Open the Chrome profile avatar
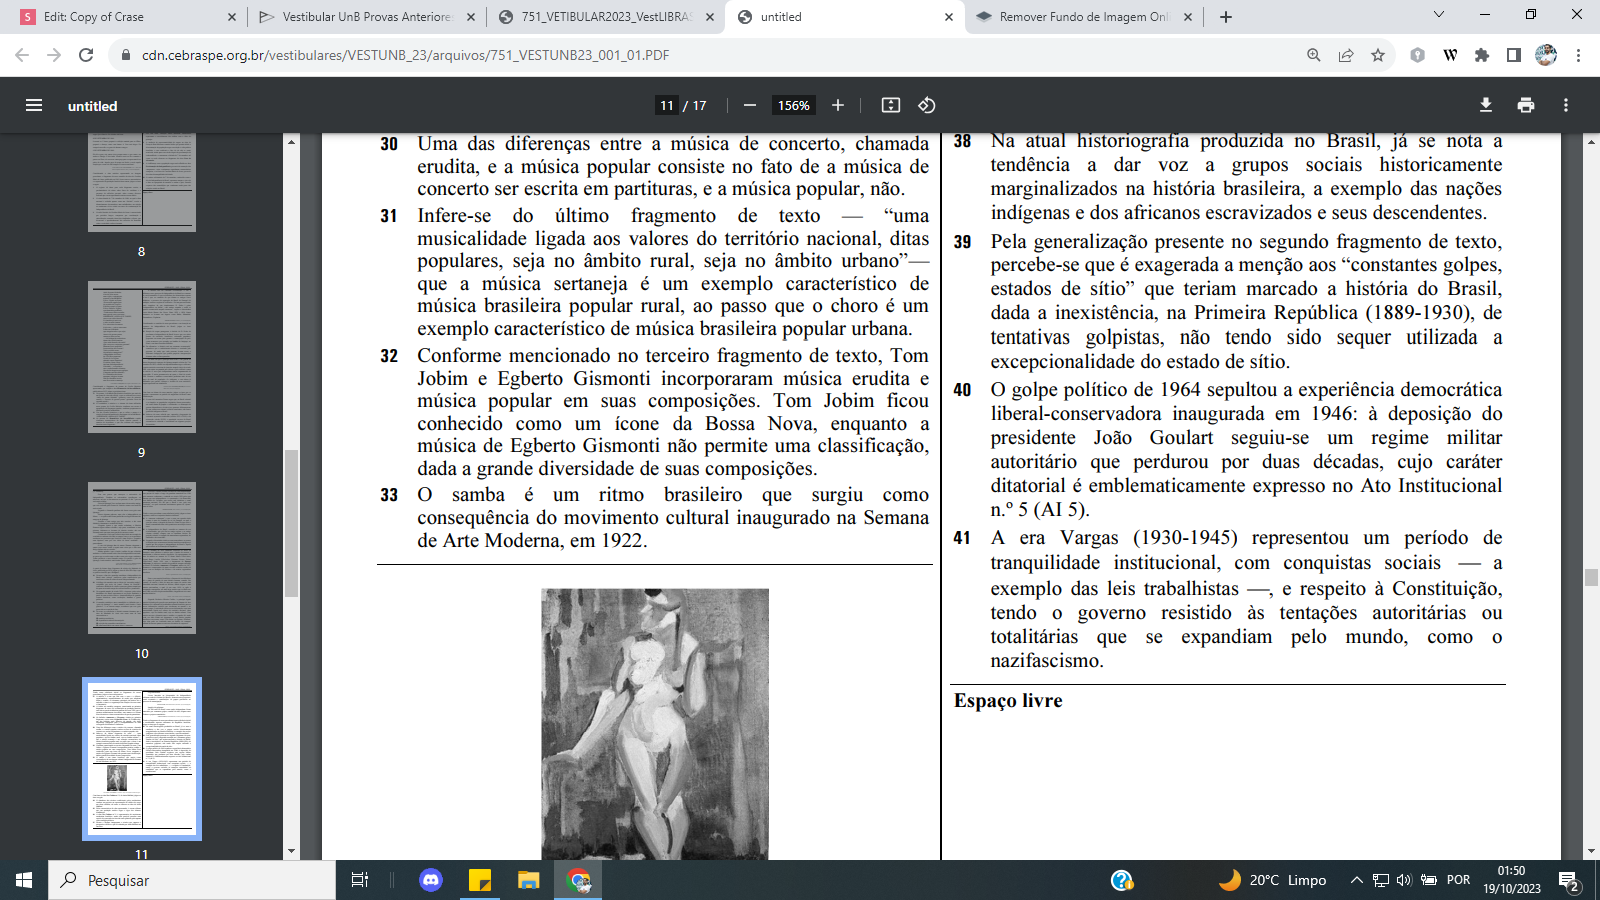The width and height of the screenshot is (1600, 900). (1546, 55)
